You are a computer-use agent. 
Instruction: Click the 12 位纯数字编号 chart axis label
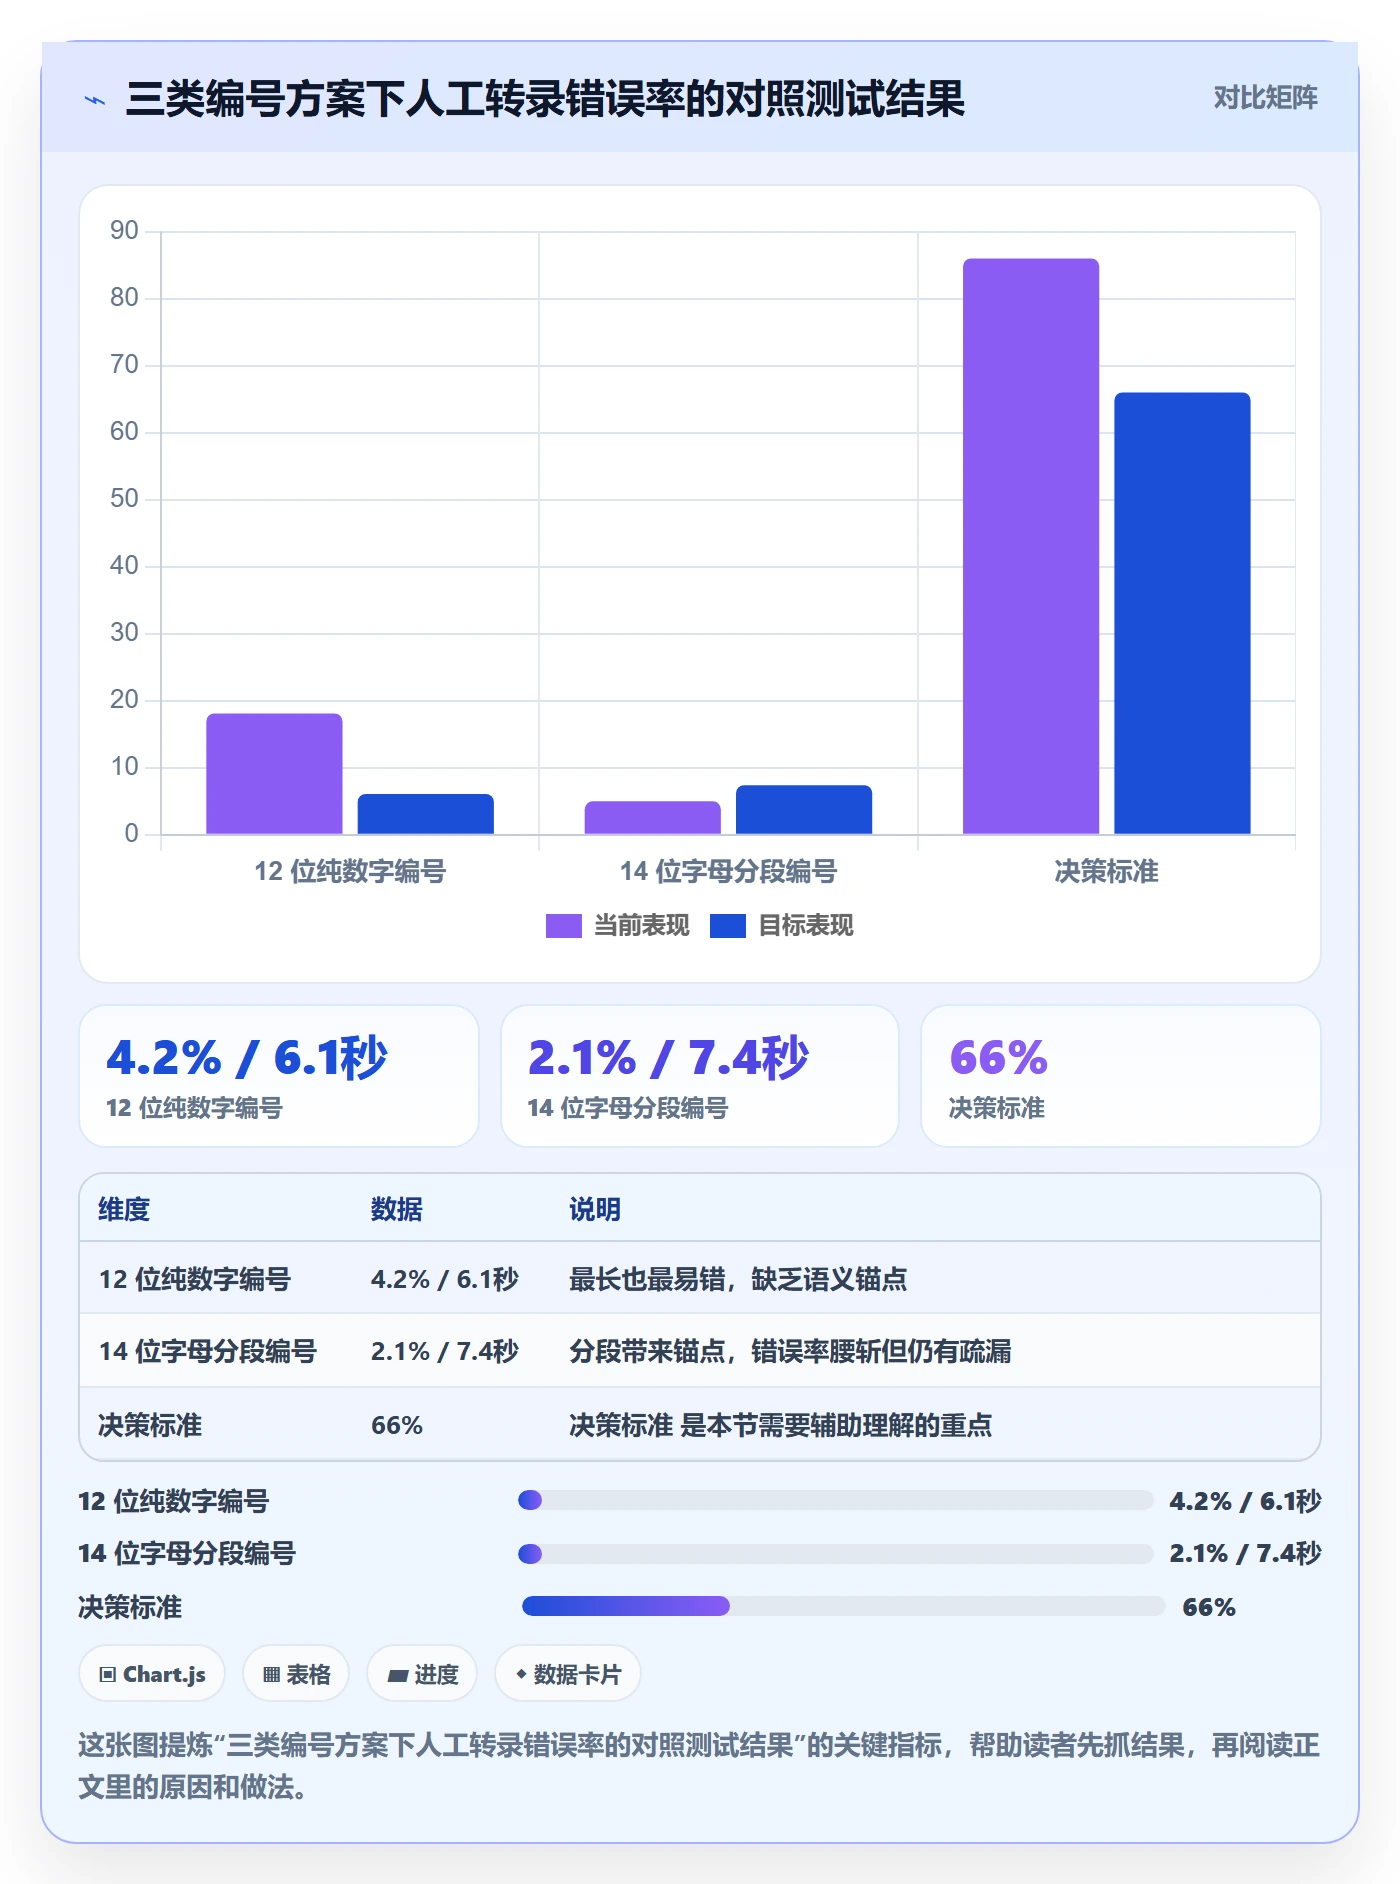350,871
